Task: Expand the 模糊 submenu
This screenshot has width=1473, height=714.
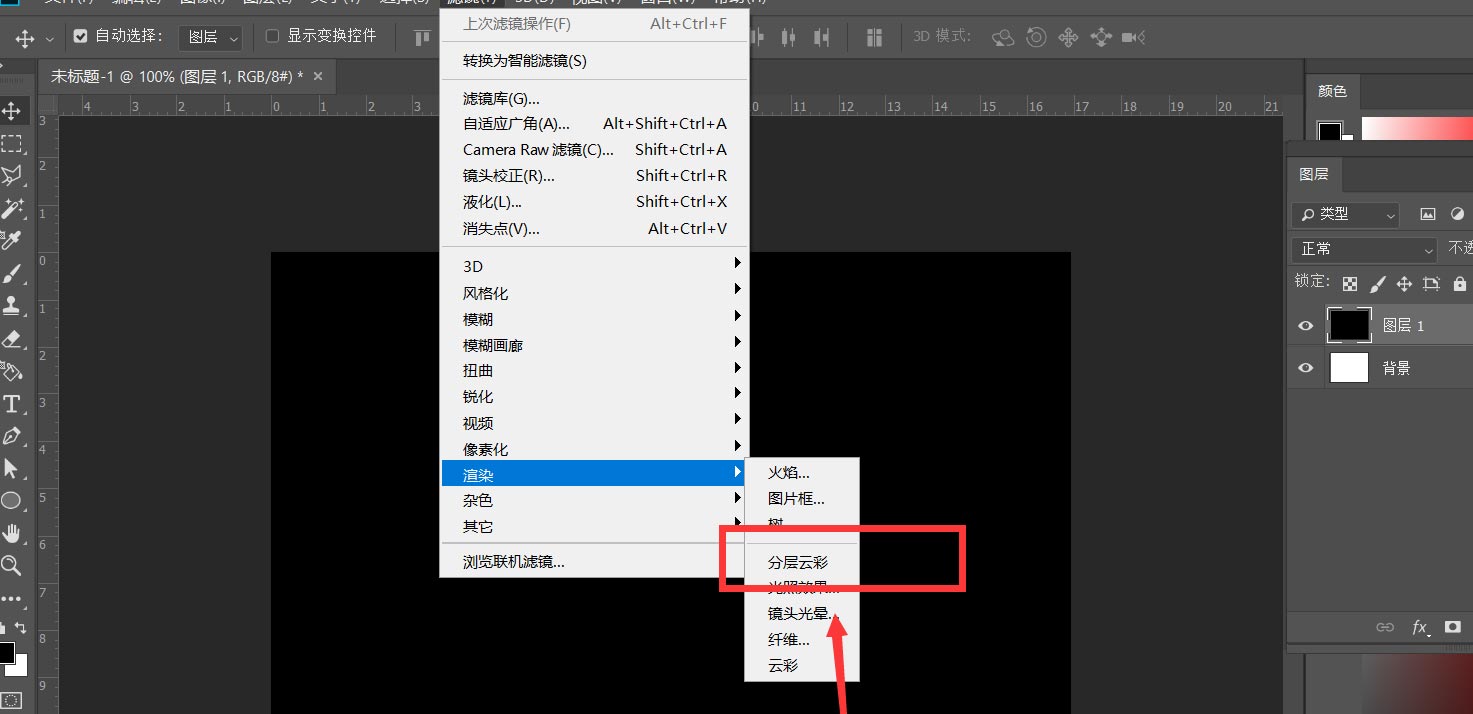Action: [x=594, y=319]
